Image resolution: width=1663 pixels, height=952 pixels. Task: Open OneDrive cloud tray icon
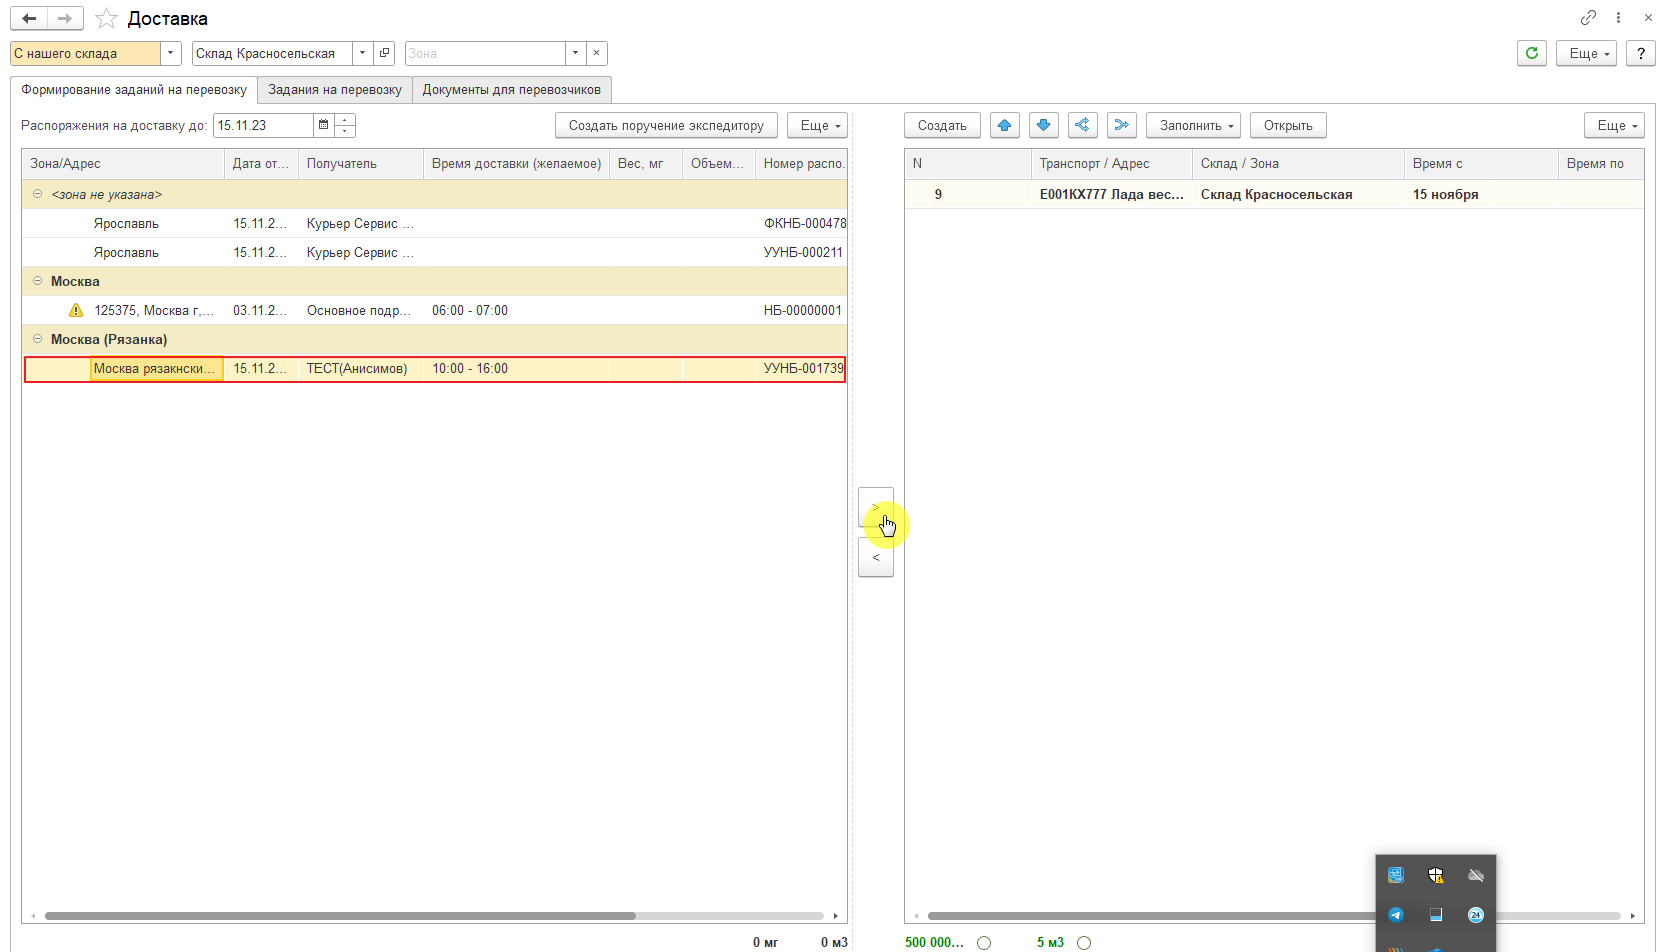click(x=1475, y=875)
